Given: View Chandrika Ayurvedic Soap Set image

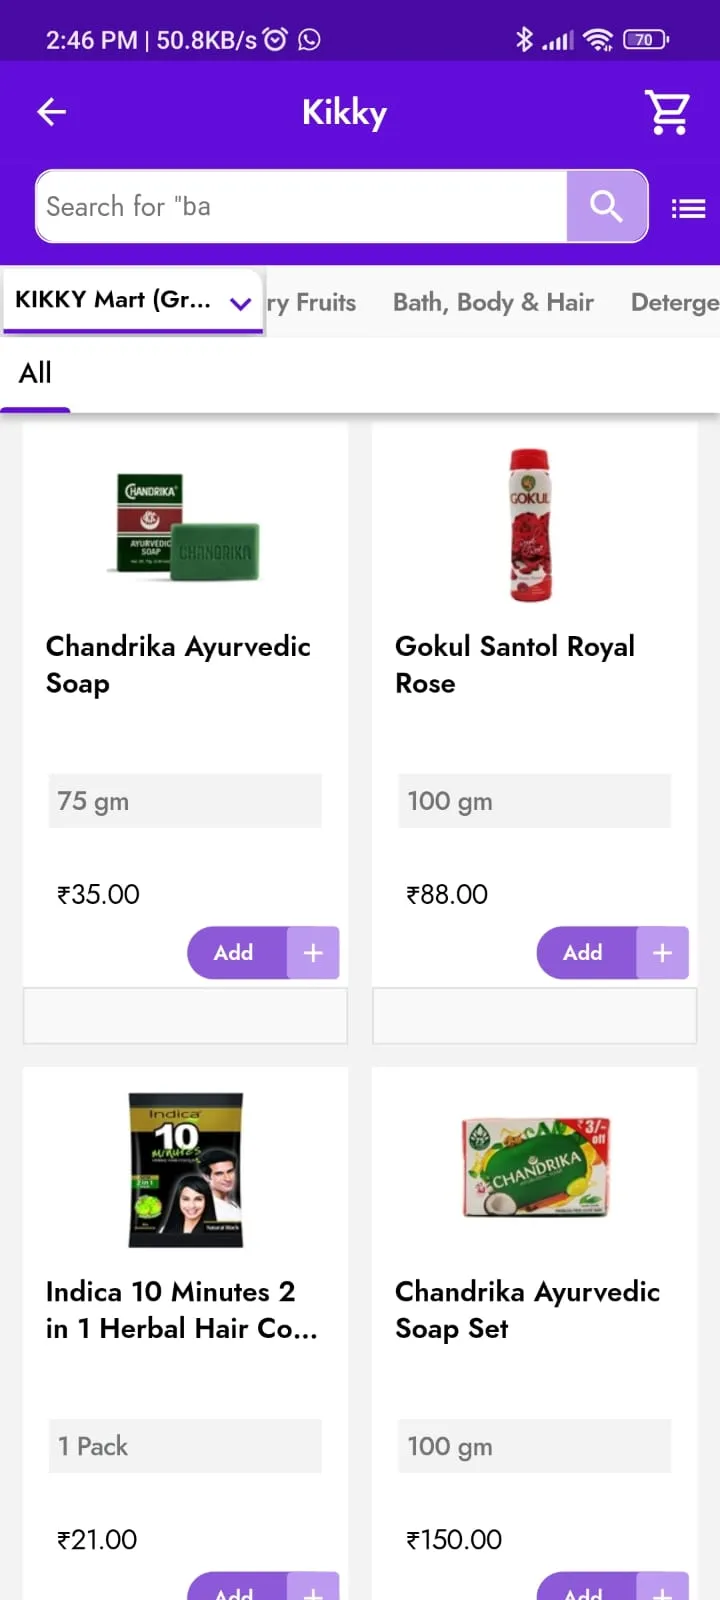Looking at the screenshot, I should pyautogui.click(x=535, y=1168).
